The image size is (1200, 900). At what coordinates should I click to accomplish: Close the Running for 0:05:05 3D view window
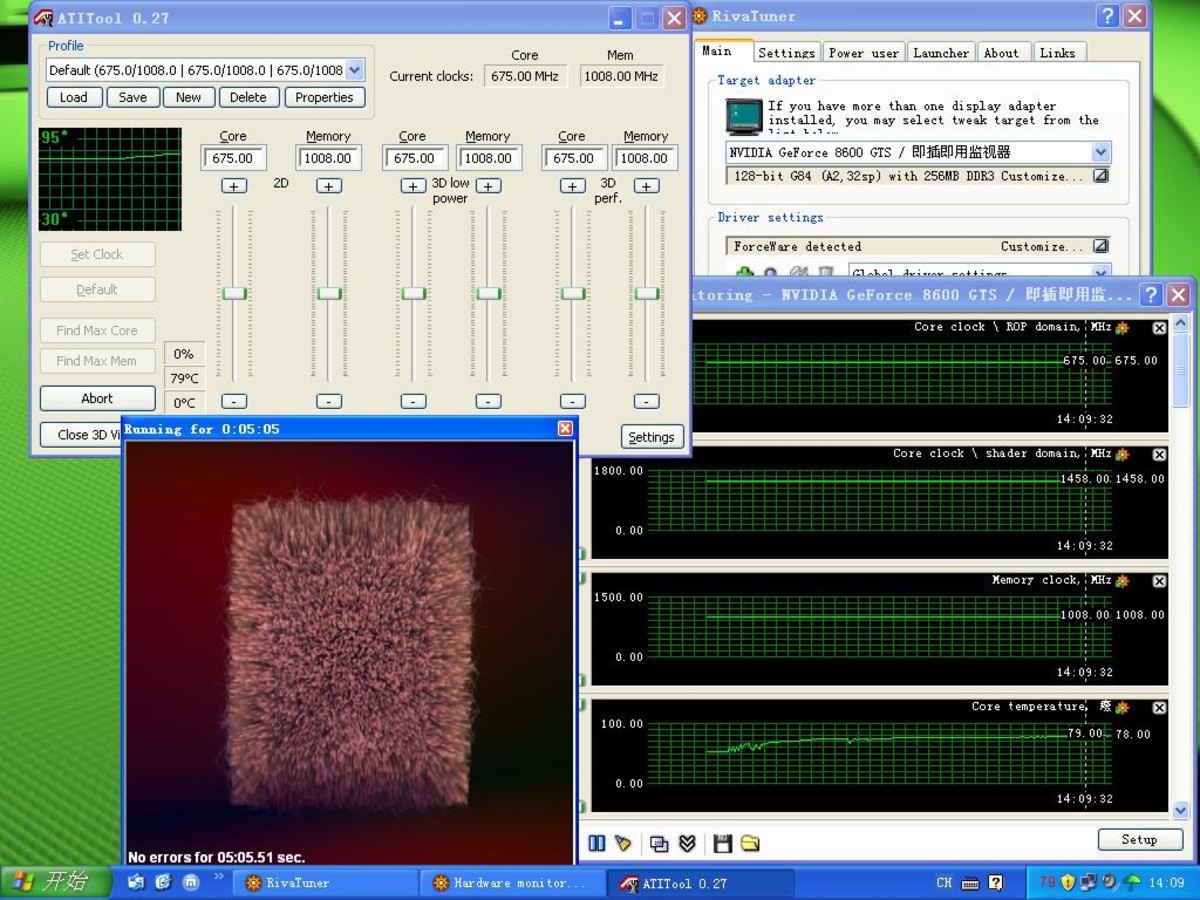pyautogui.click(x=565, y=429)
